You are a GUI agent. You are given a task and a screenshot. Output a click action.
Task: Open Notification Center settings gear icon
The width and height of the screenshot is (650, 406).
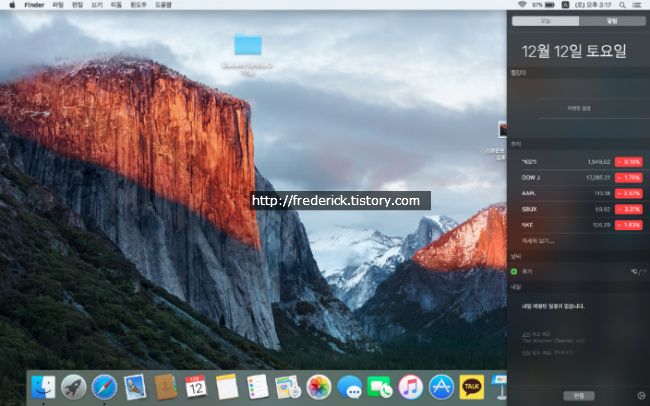(641, 395)
